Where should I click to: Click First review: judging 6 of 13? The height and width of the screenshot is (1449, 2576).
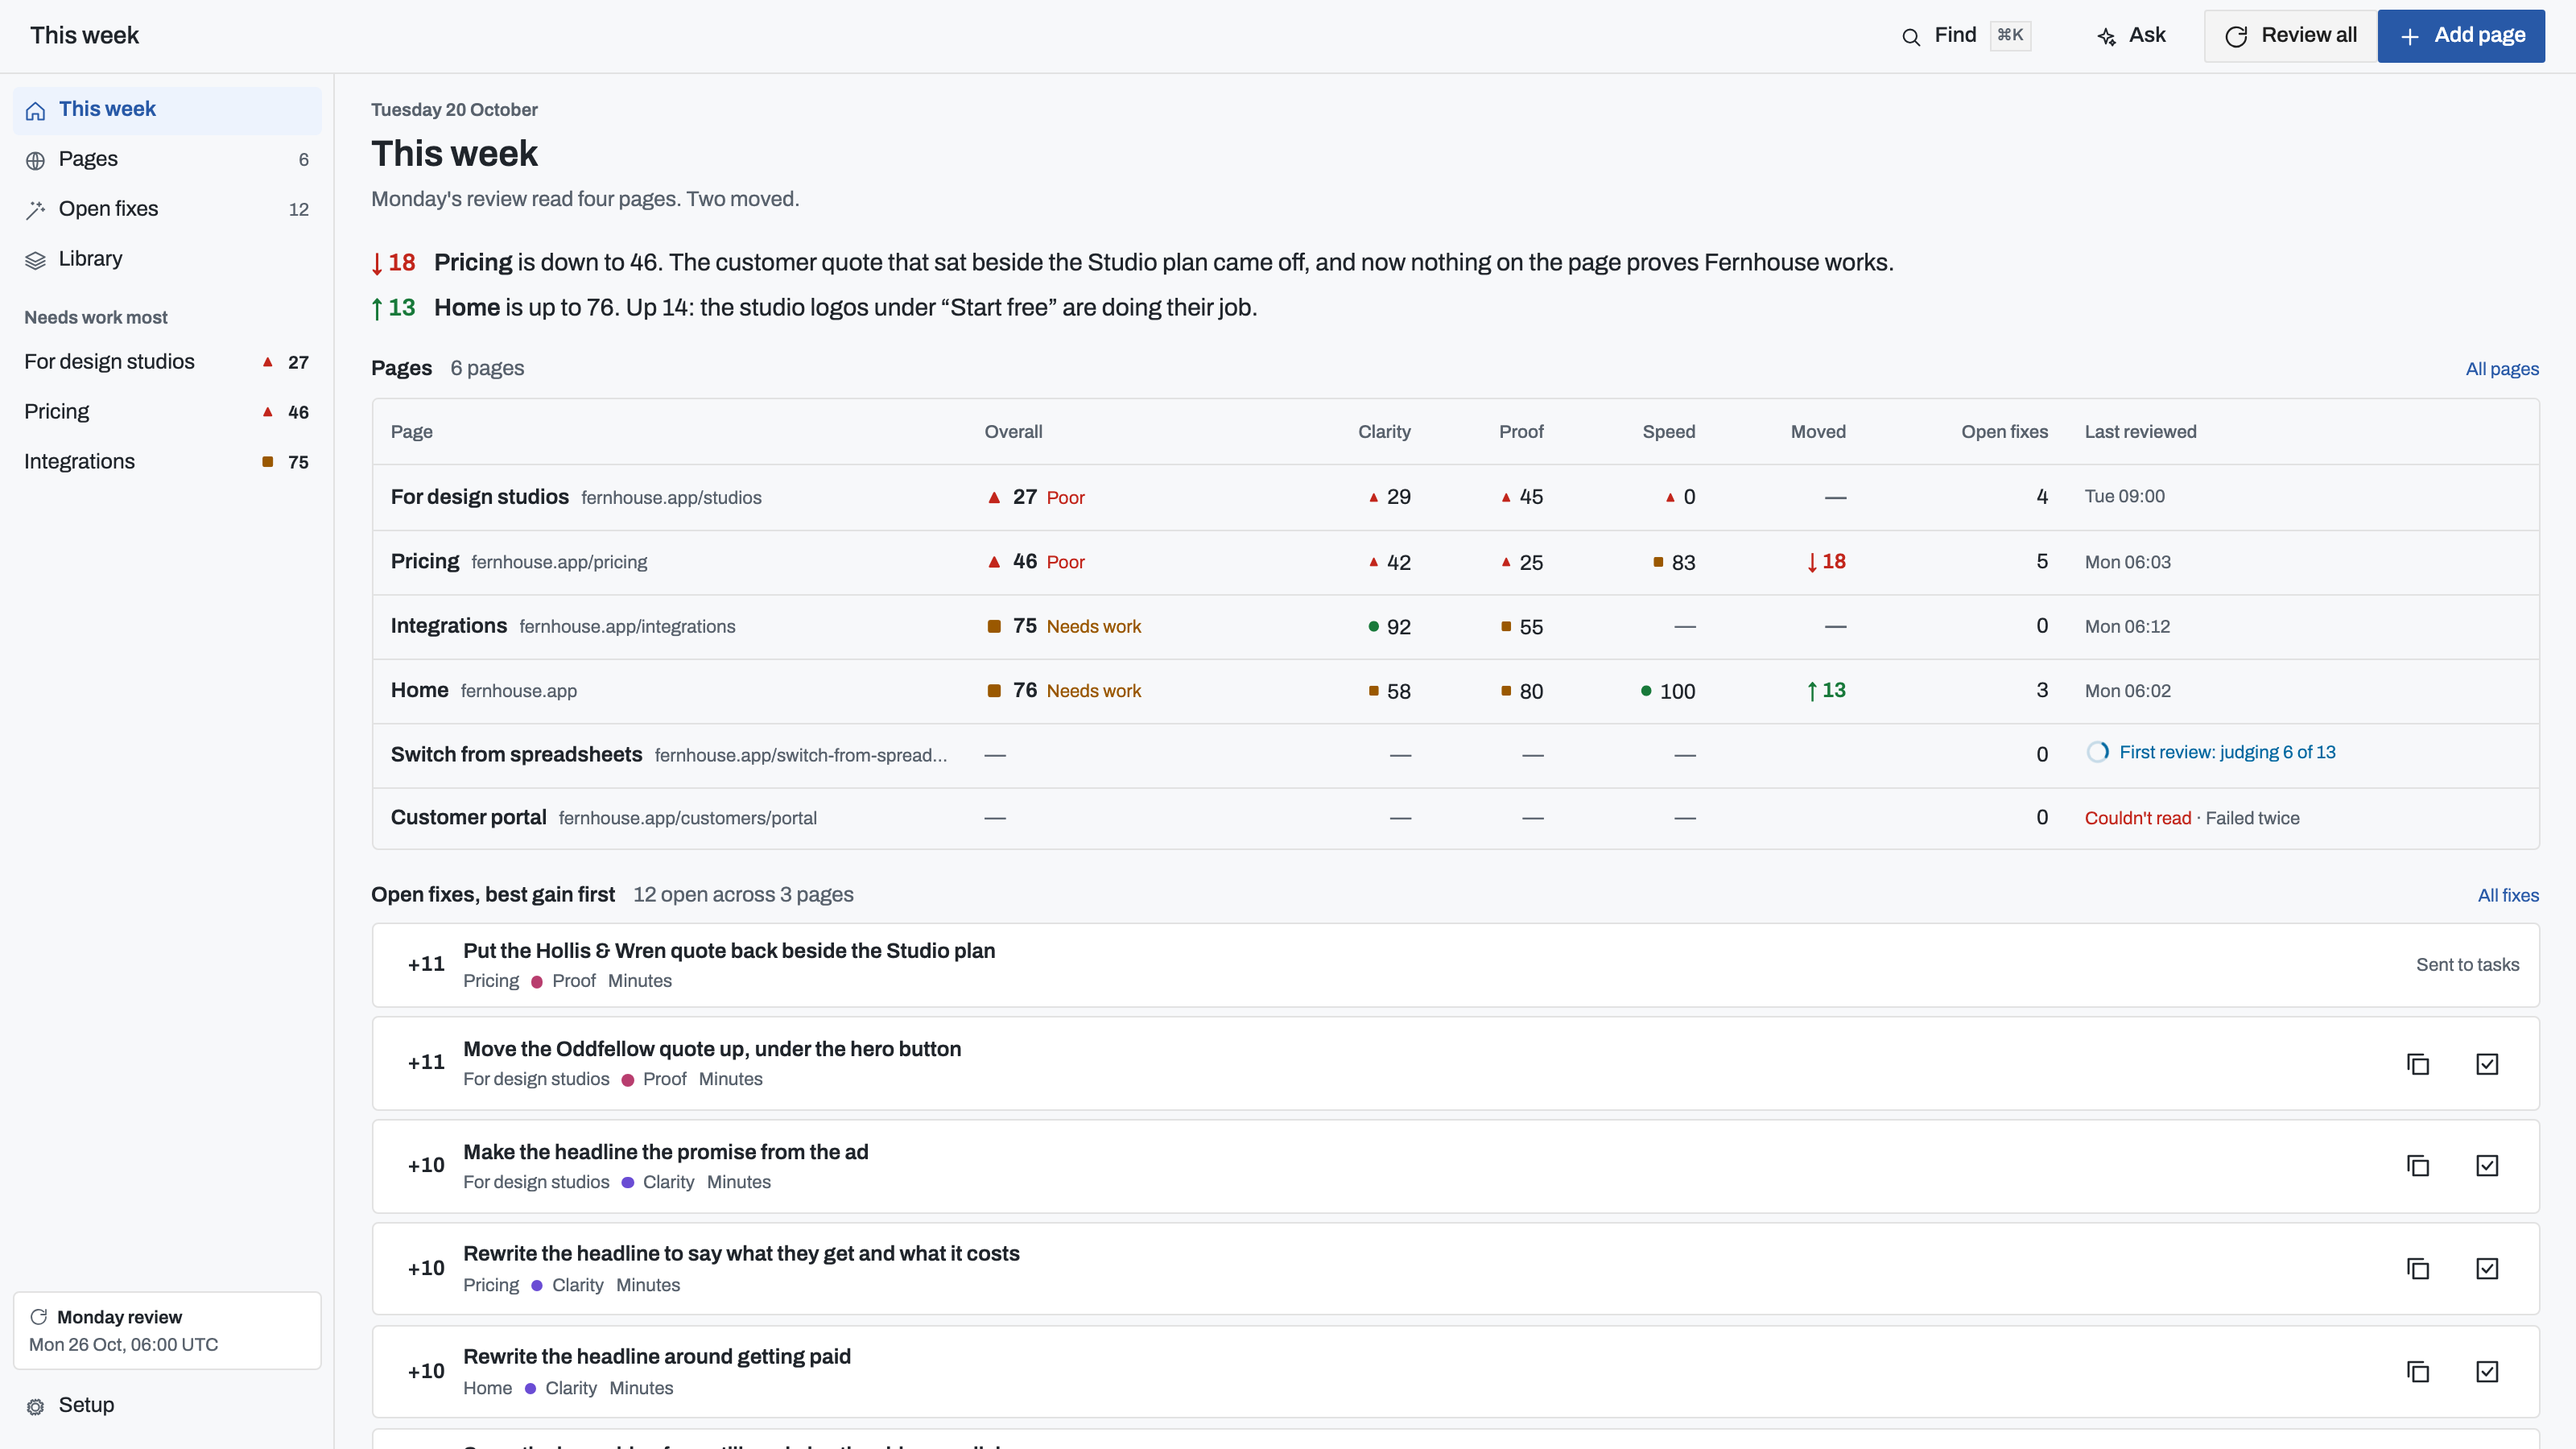(2227, 753)
